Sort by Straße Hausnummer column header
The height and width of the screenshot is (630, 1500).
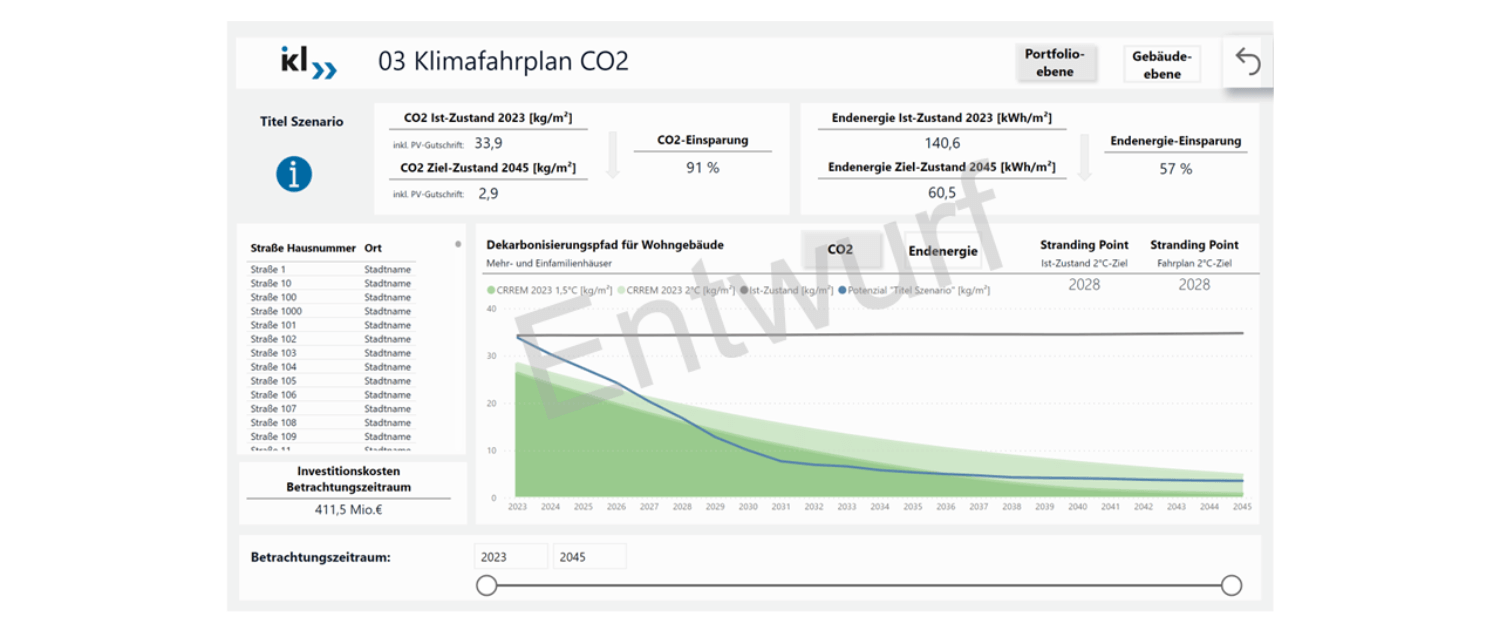click(x=296, y=248)
